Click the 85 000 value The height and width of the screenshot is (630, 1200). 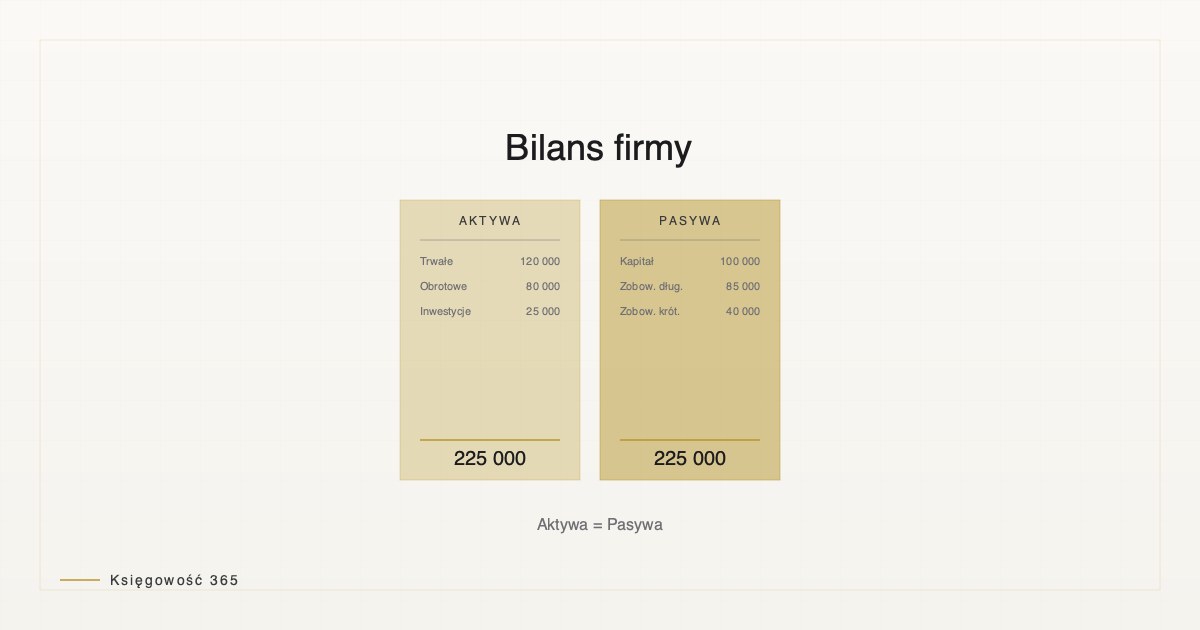click(743, 287)
